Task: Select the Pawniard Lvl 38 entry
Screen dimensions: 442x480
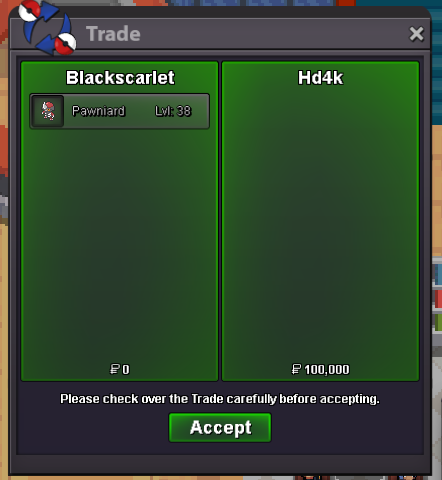Action: [120, 111]
